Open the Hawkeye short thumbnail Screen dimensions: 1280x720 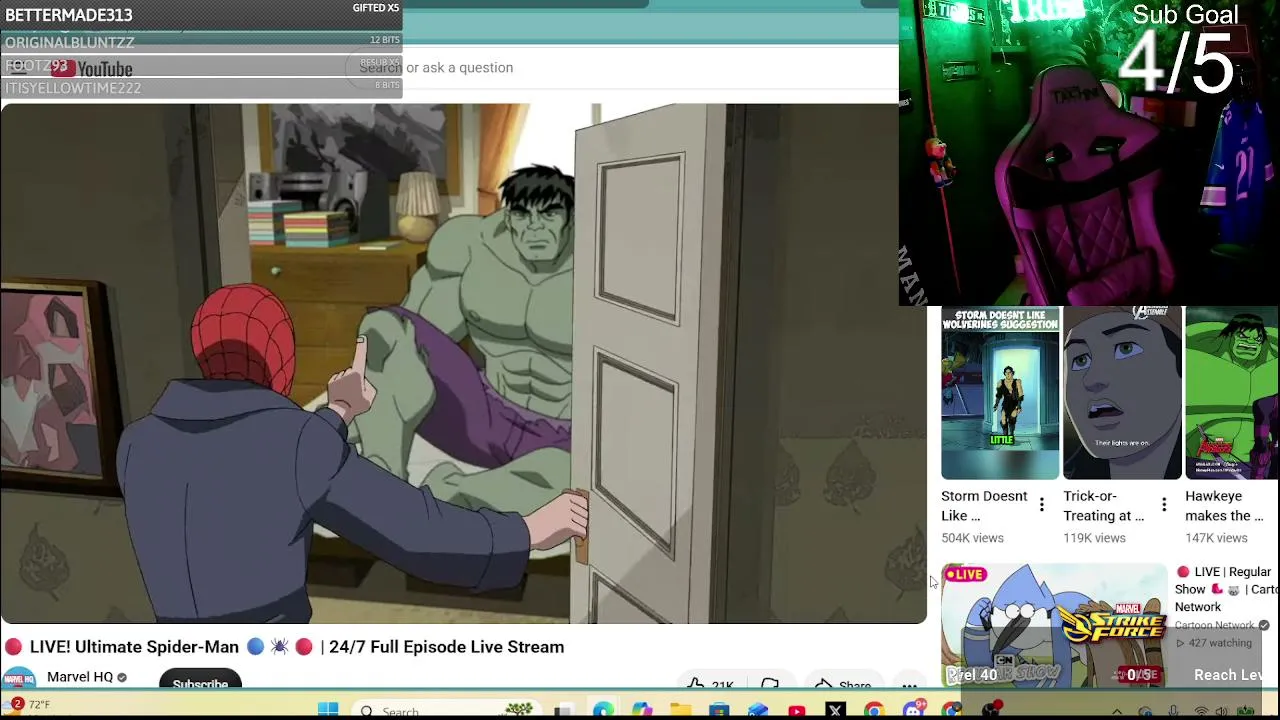tap(1232, 393)
